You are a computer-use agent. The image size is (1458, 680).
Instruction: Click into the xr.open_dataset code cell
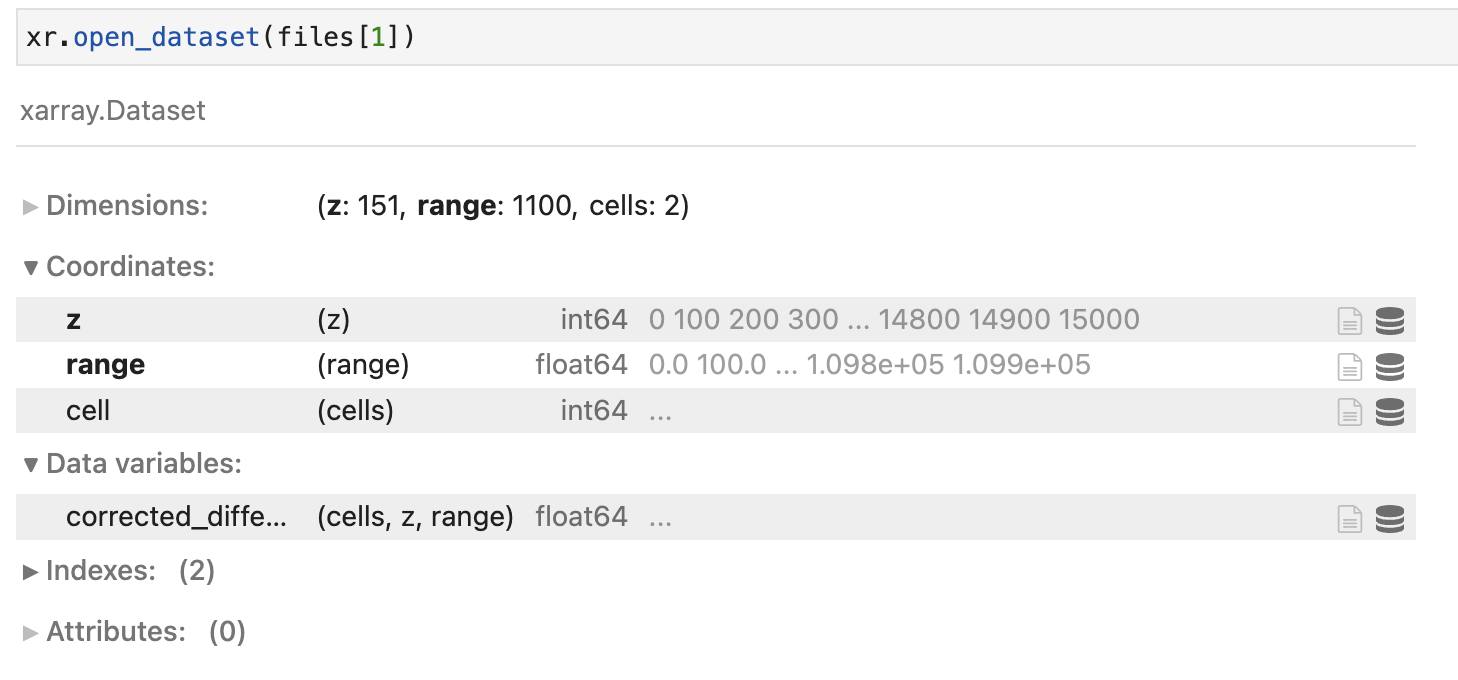737,38
